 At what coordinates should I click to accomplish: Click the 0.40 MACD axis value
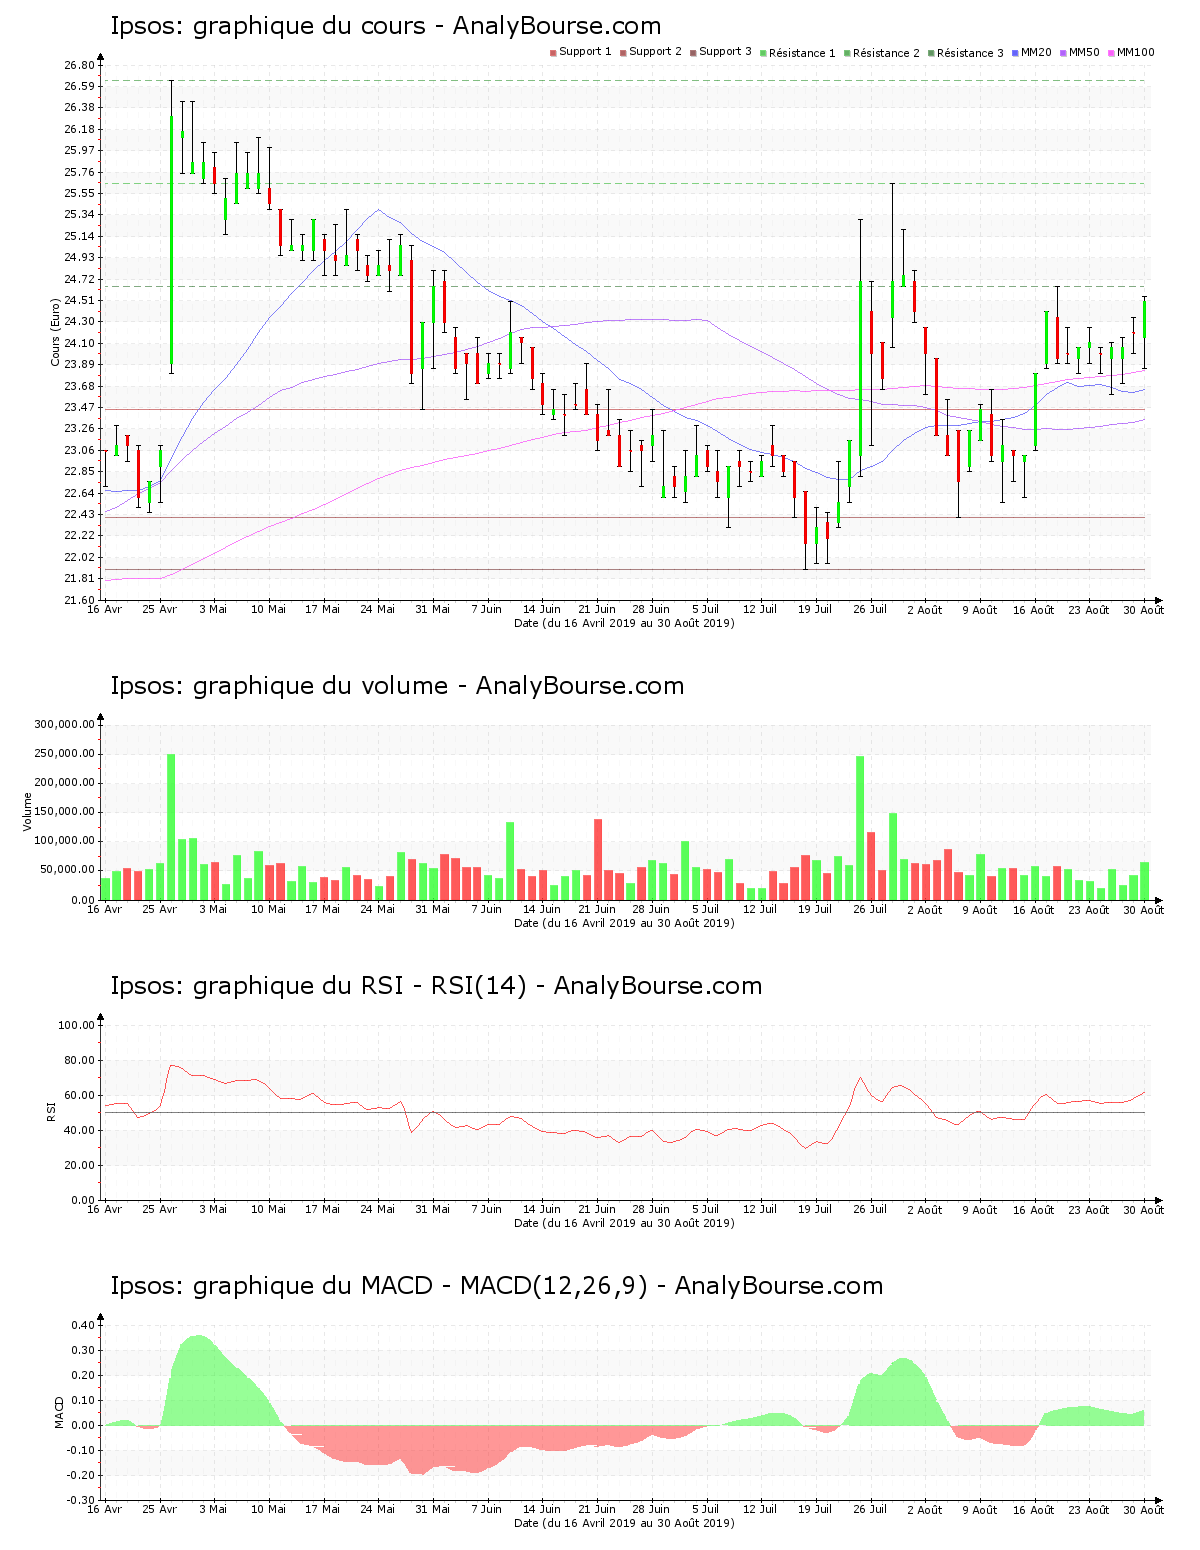pos(83,1325)
